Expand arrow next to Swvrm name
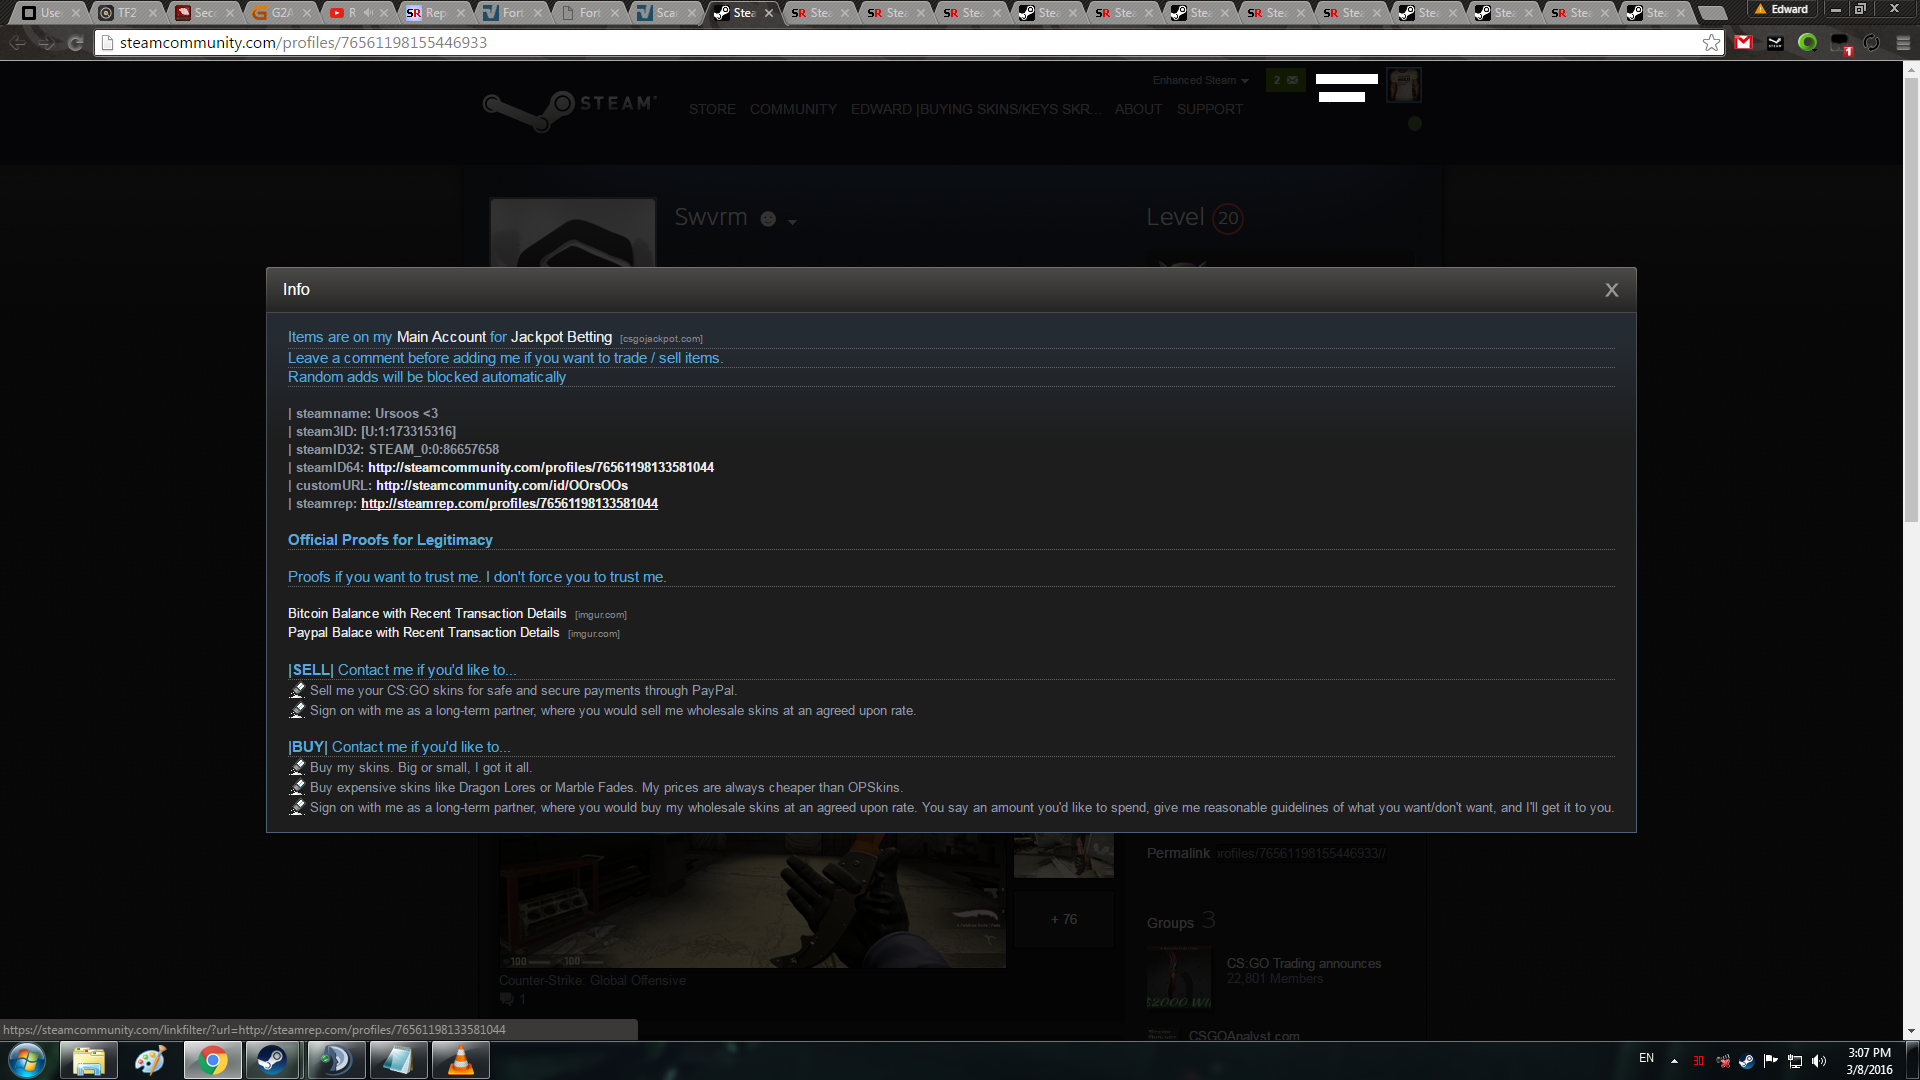This screenshot has height=1080, width=1920. click(792, 222)
